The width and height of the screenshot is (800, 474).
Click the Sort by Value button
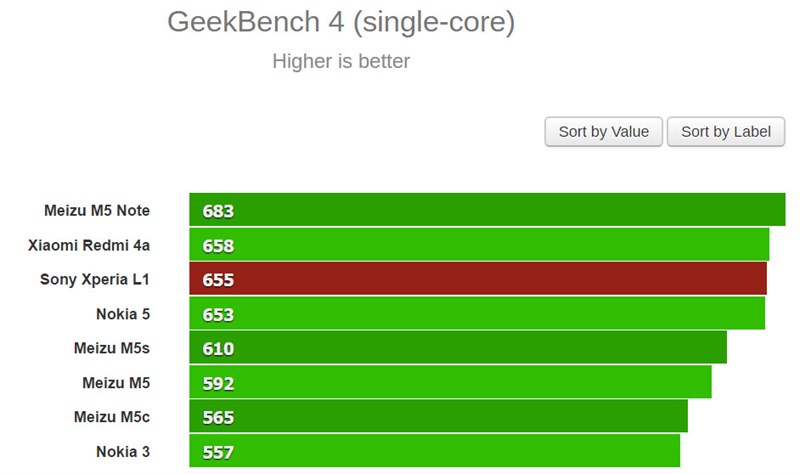pos(604,132)
